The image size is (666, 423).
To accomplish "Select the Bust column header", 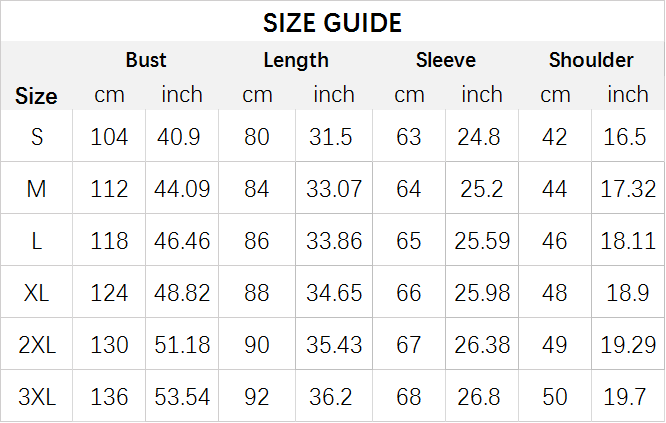I will point(146,60).
